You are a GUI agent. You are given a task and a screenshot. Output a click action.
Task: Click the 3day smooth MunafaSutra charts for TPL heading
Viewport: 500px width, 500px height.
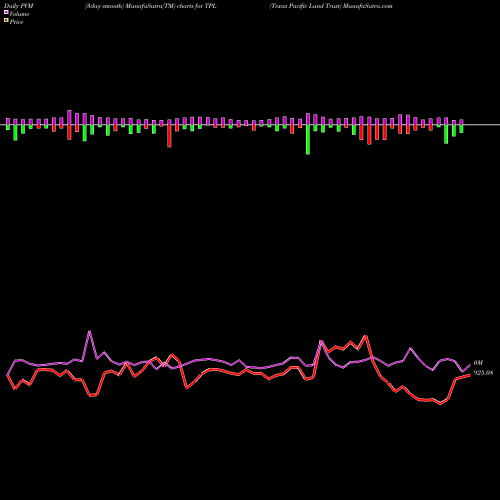tap(151, 6)
